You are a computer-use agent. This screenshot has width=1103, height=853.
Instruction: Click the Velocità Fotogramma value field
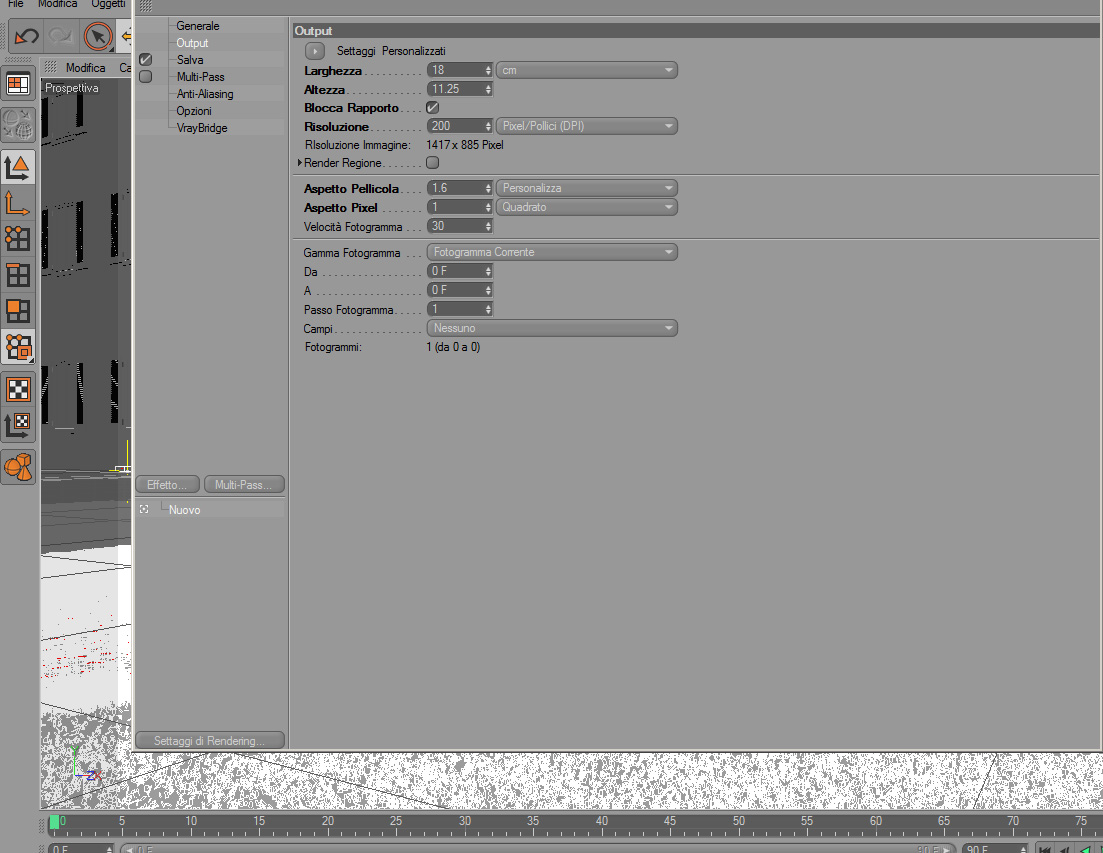tap(454, 226)
